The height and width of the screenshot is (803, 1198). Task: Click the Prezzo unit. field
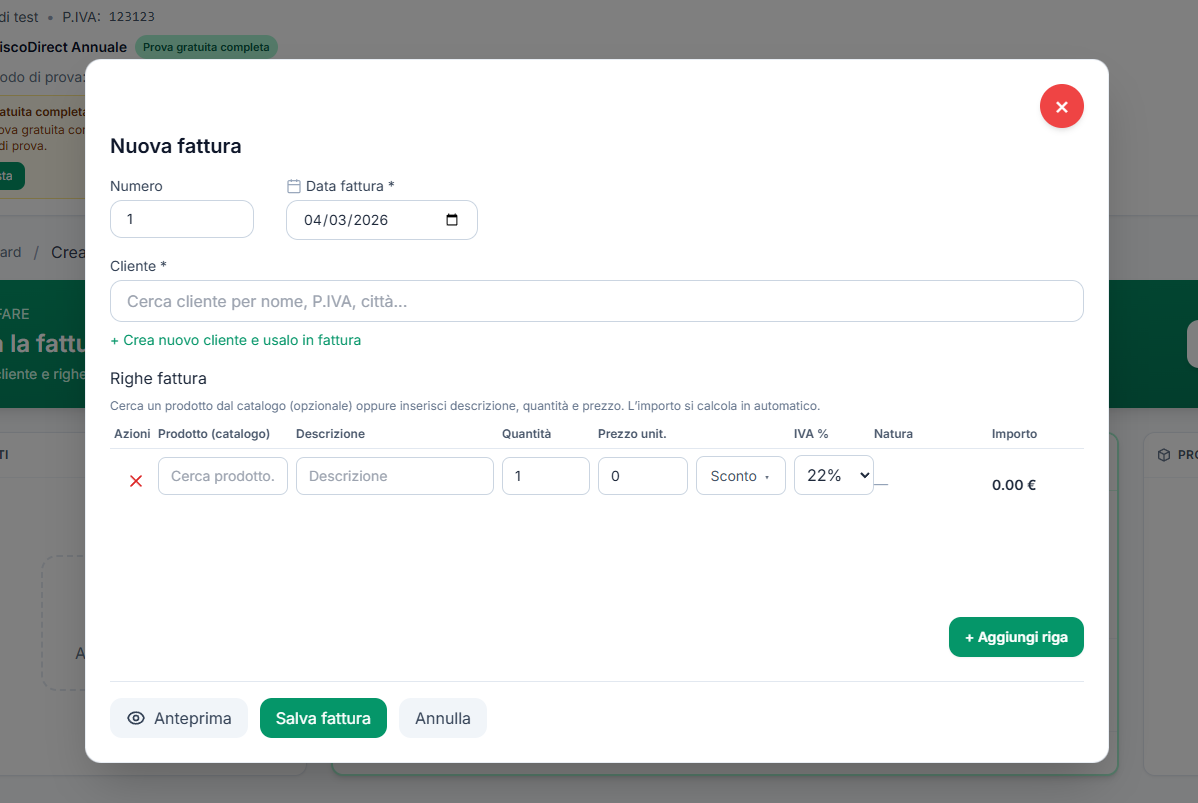pyautogui.click(x=642, y=476)
